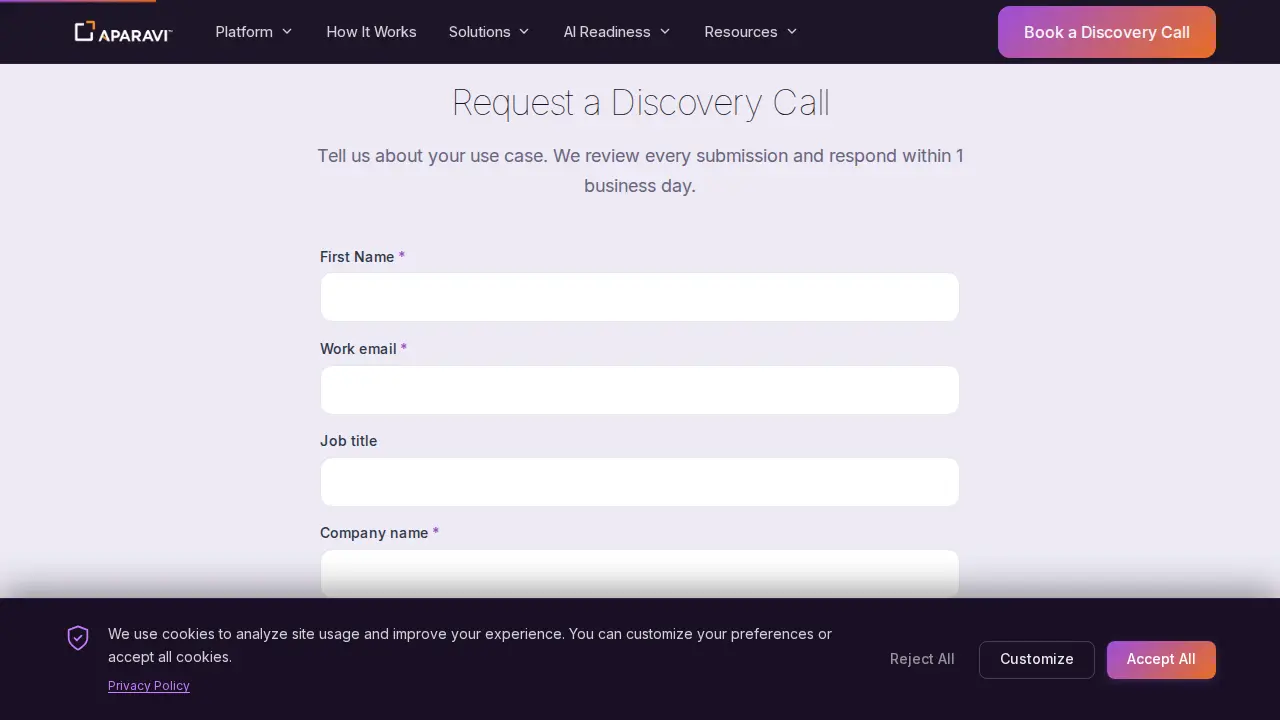Expand the Resources menu chevron

click(792, 32)
